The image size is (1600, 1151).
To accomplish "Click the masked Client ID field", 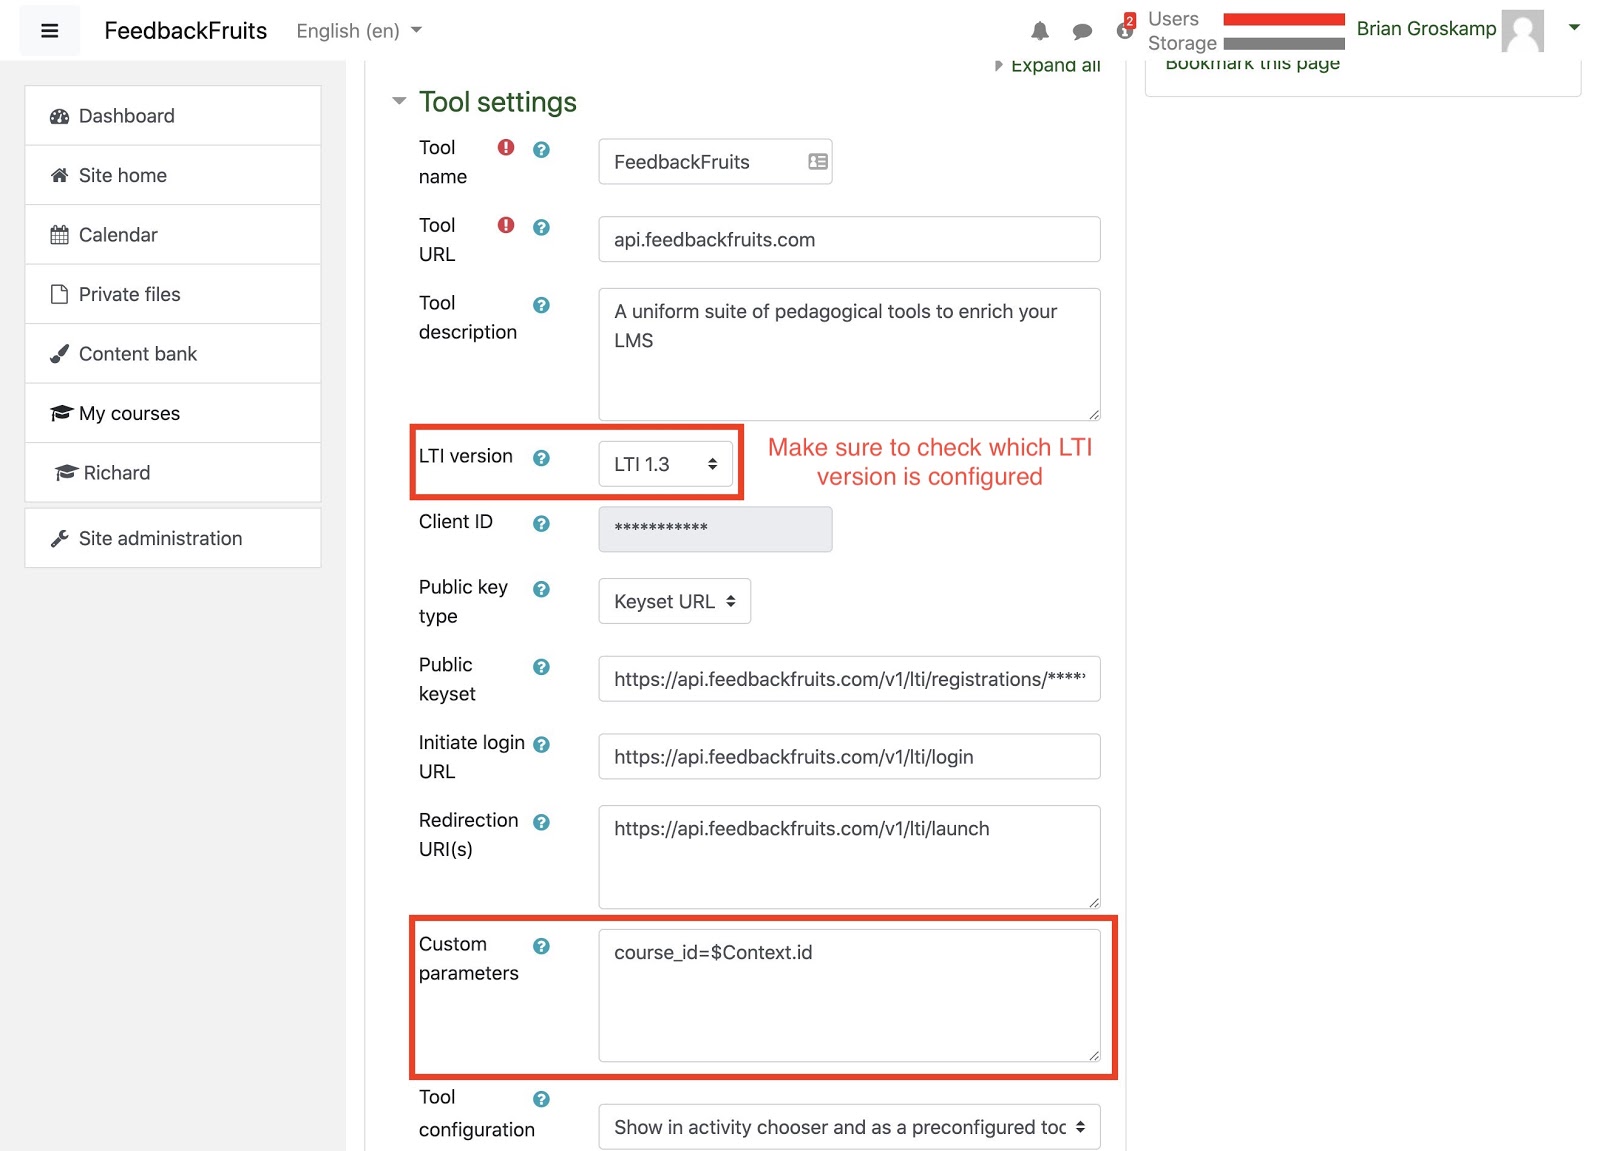I will (715, 529).
